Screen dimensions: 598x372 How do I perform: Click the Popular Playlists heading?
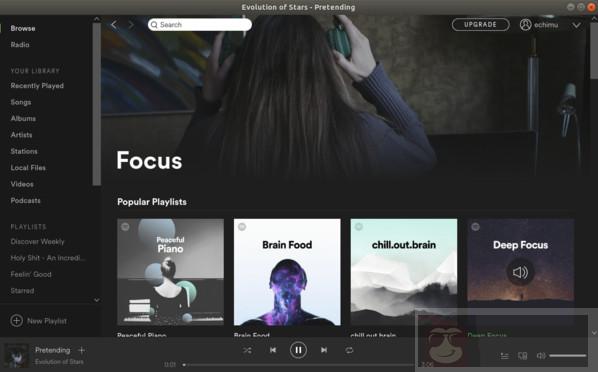pos(152,202)
